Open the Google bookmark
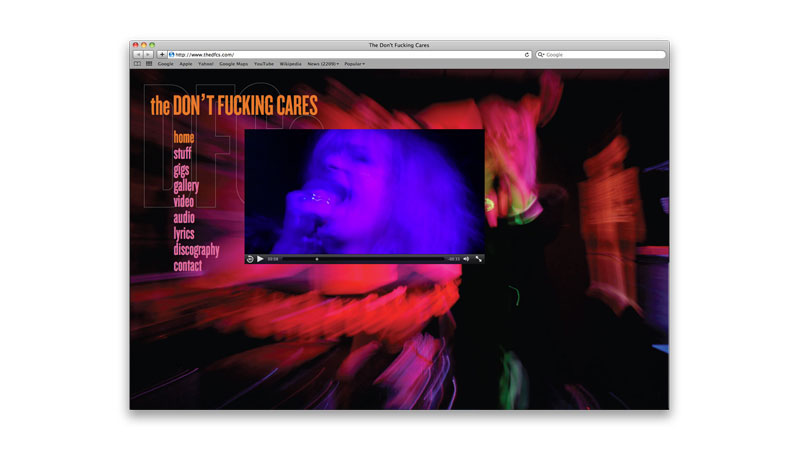Image resolution: width=800 pixels, height=463 pixels. click(x=165, y=64)
